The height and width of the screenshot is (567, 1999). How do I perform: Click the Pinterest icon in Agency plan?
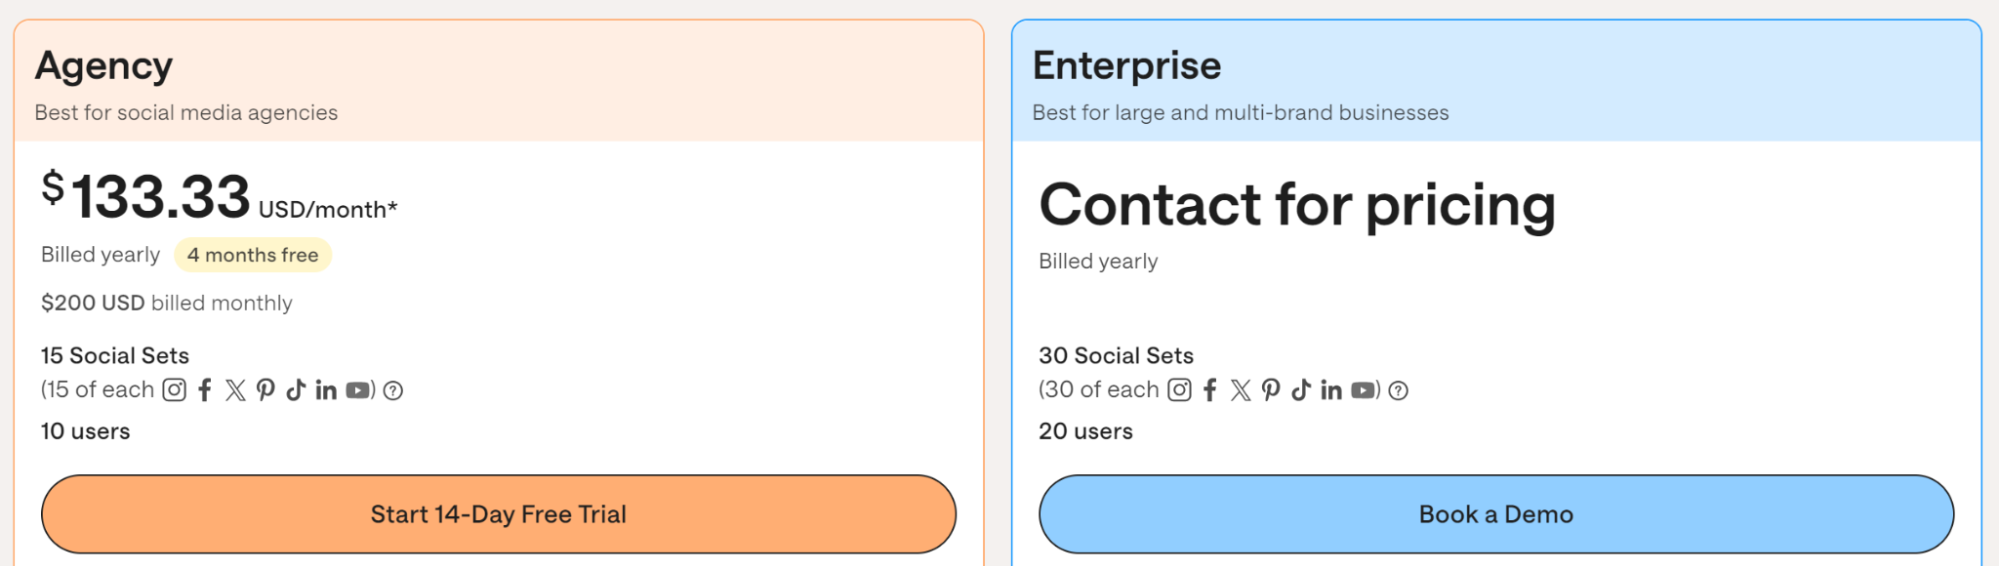265,390
